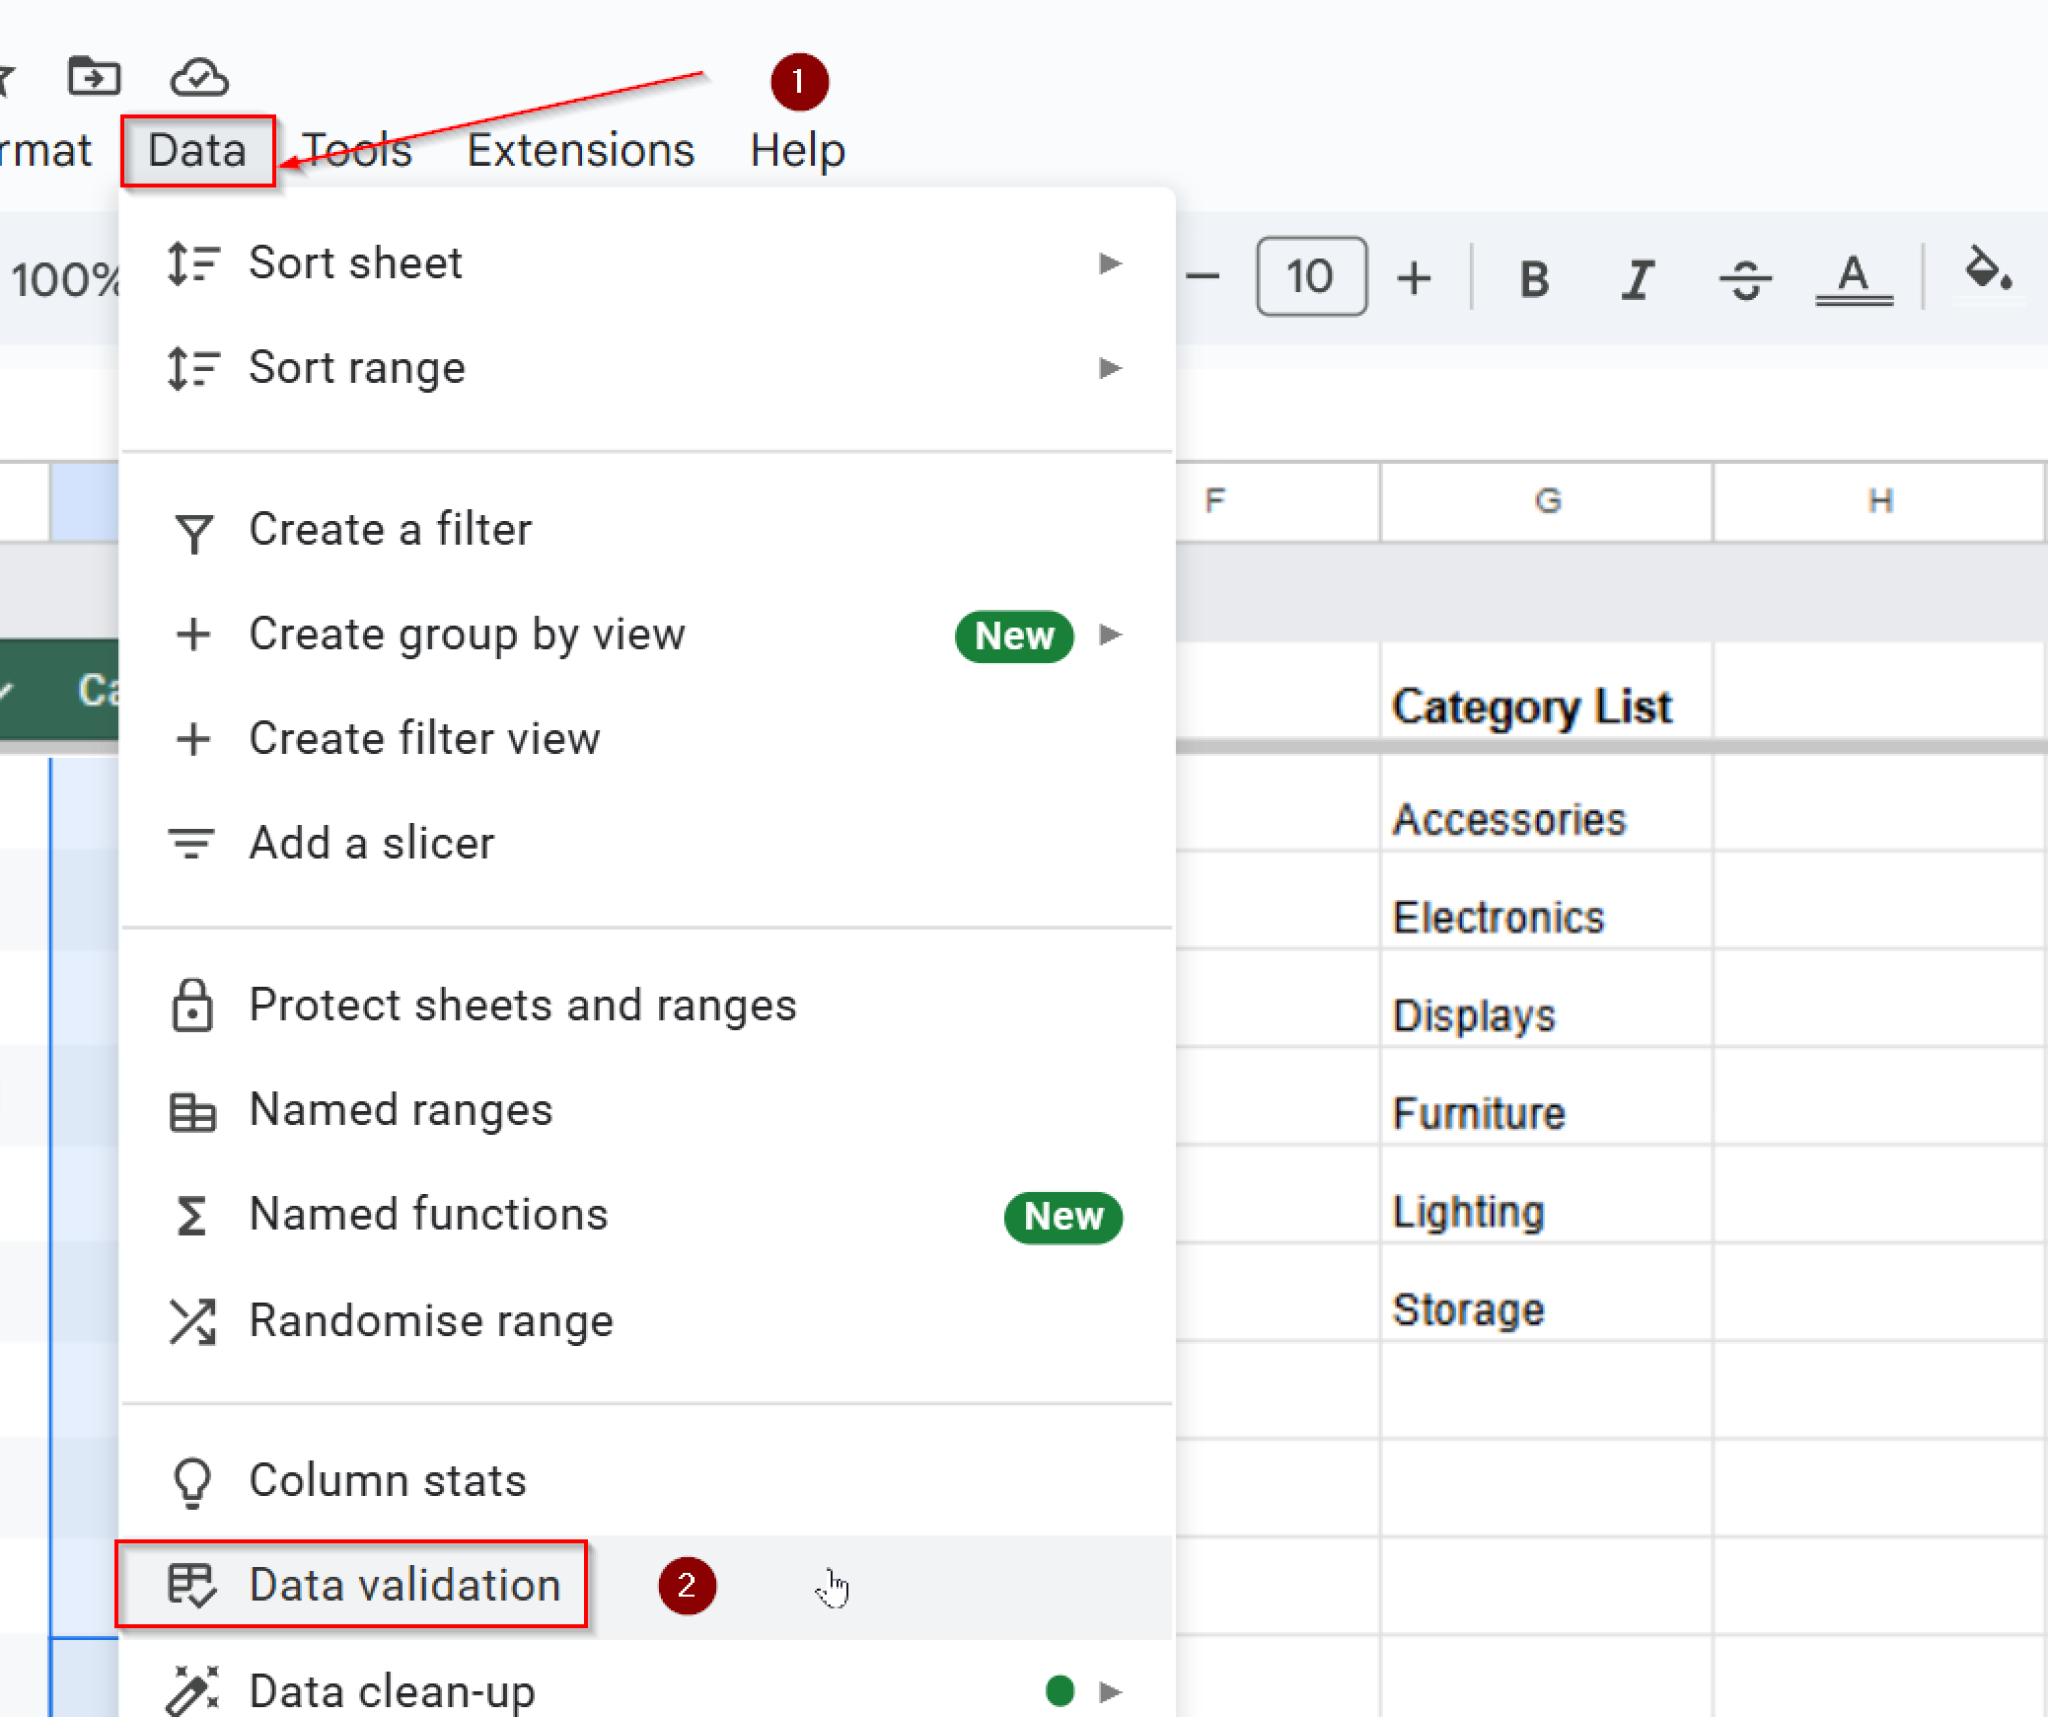Expand the Data clean-up submenu
Image resolution: width=2048 pixels, height=1717 pixels.
(x=1110, y=1690)
